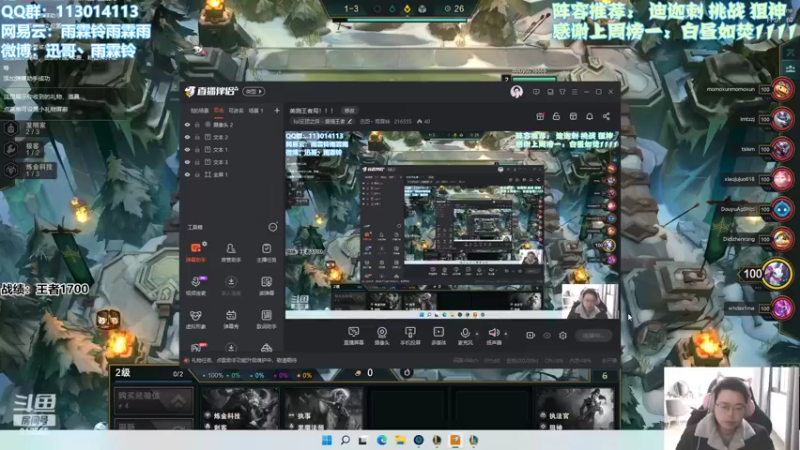Image resolution: width=800 pixels, height=450 pixels.
Task: Open the message icon in title bar
Action: (x=536, y=92)
